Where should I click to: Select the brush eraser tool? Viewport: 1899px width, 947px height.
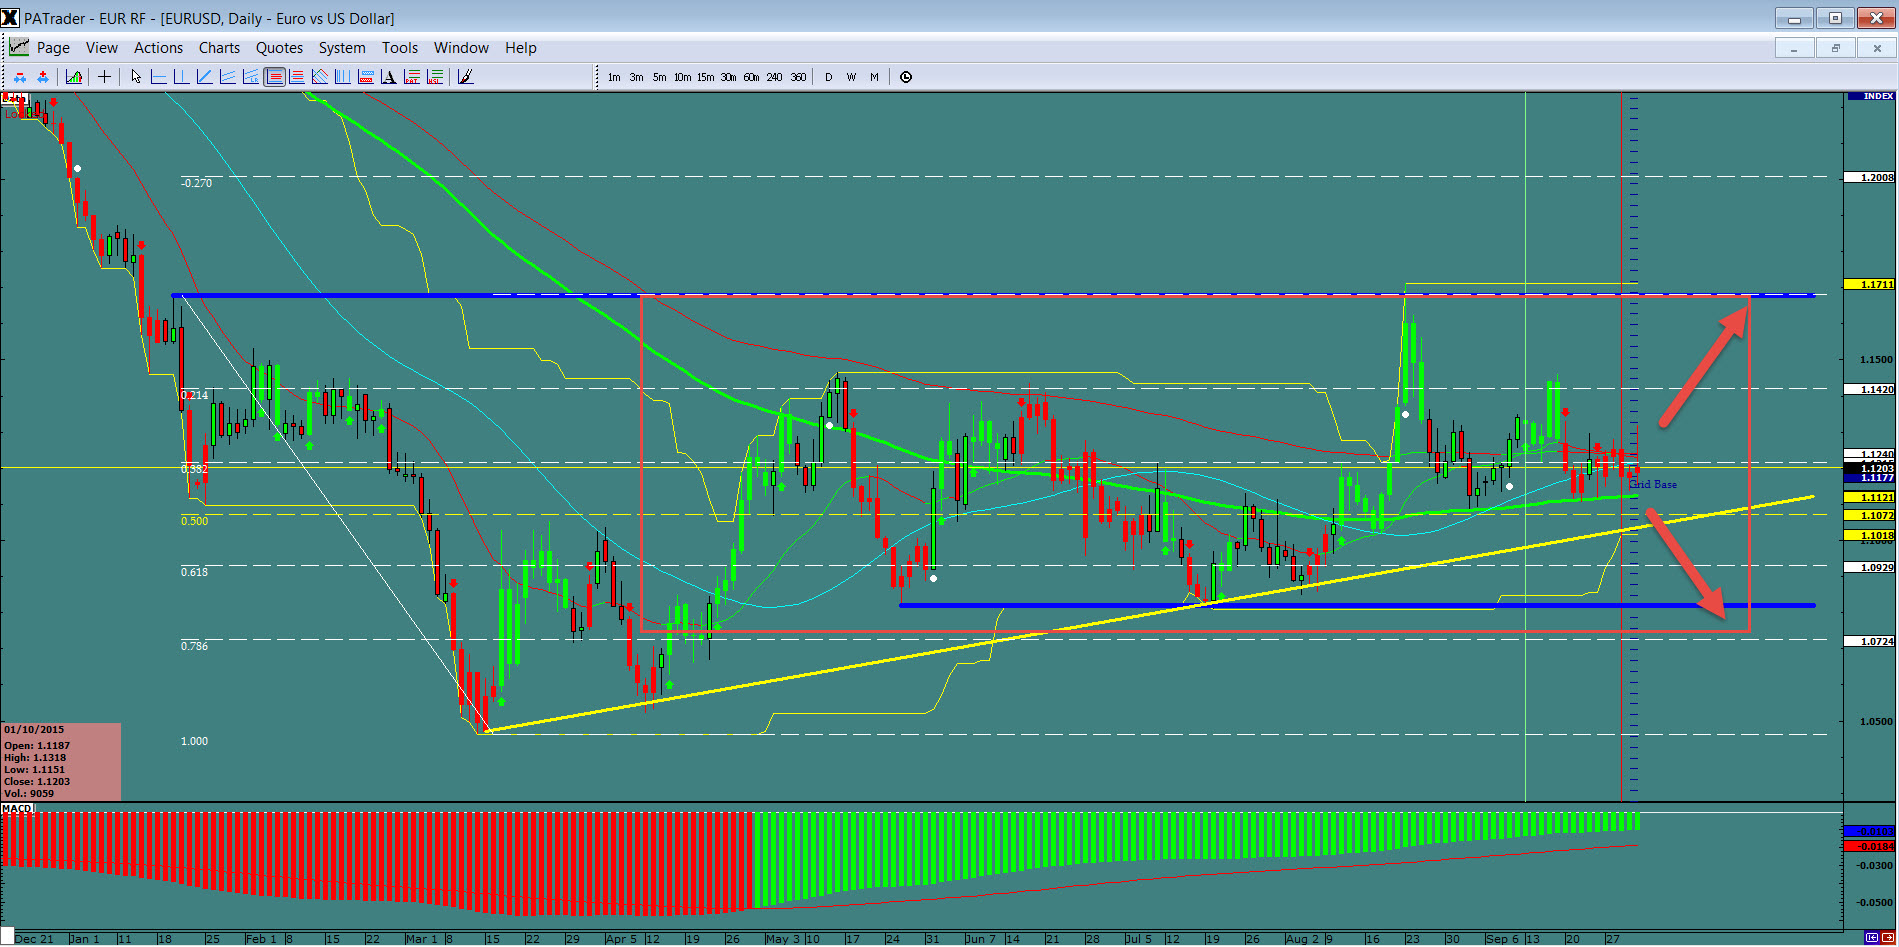pyautogui.click(x=465, y=77)
